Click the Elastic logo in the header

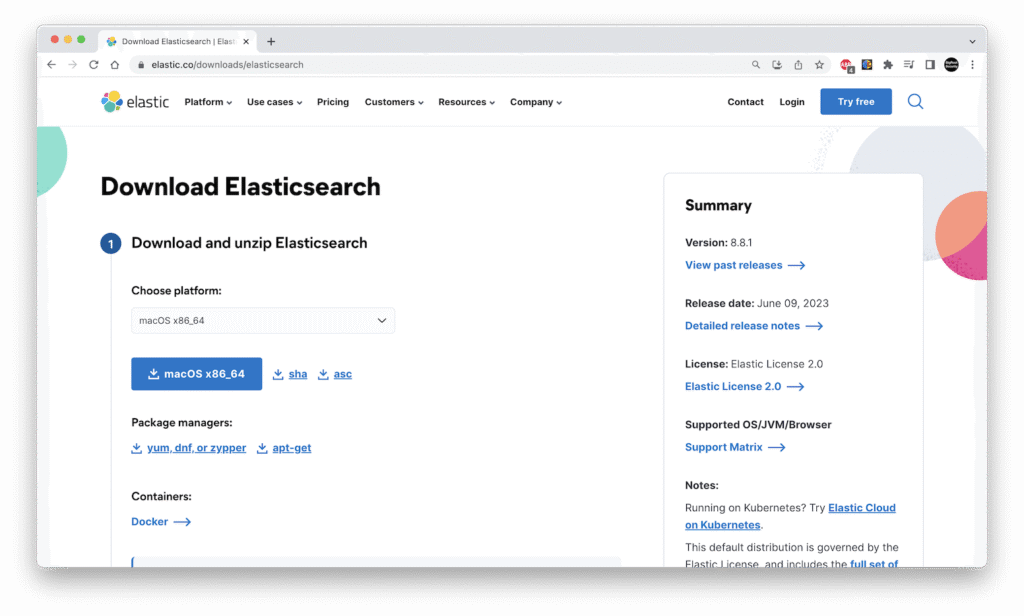click(135, 102)
